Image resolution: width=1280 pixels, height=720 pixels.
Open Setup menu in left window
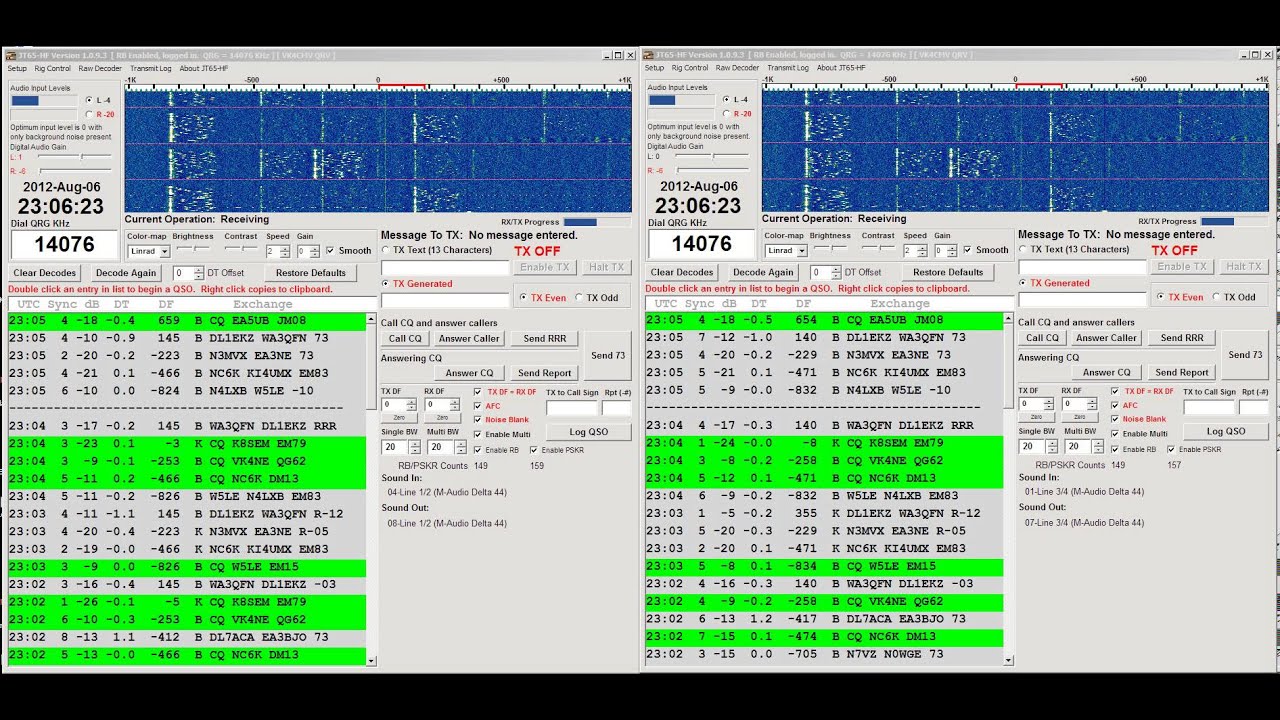click(17, 68)
